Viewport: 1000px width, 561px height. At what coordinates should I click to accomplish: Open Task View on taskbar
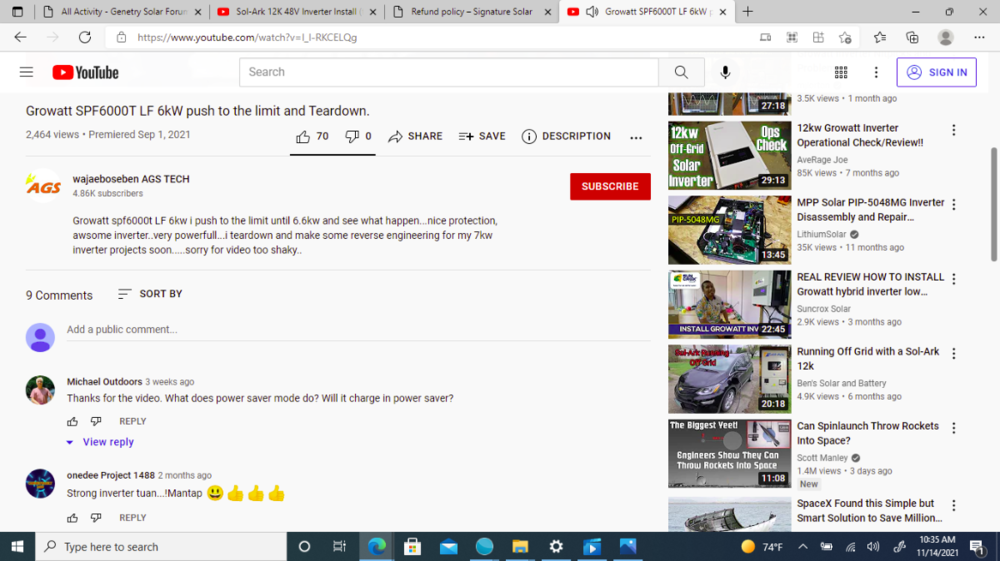click(x=339, y=546)
